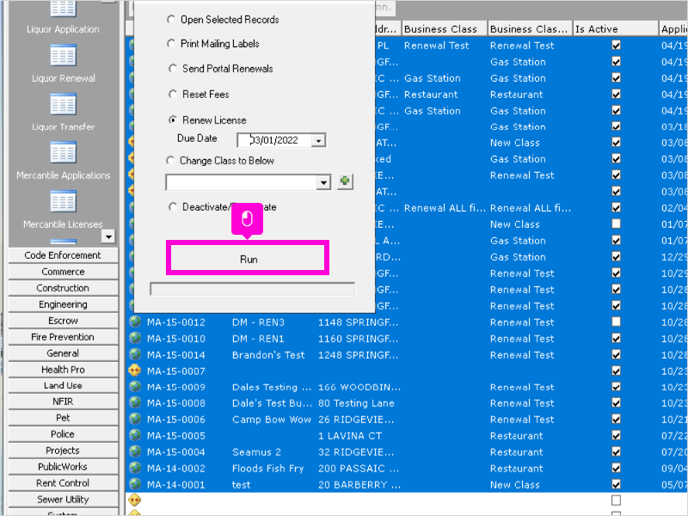The image size is (688, 516).
Task: Expand the Change Class combo box
Action: (323, 182)
